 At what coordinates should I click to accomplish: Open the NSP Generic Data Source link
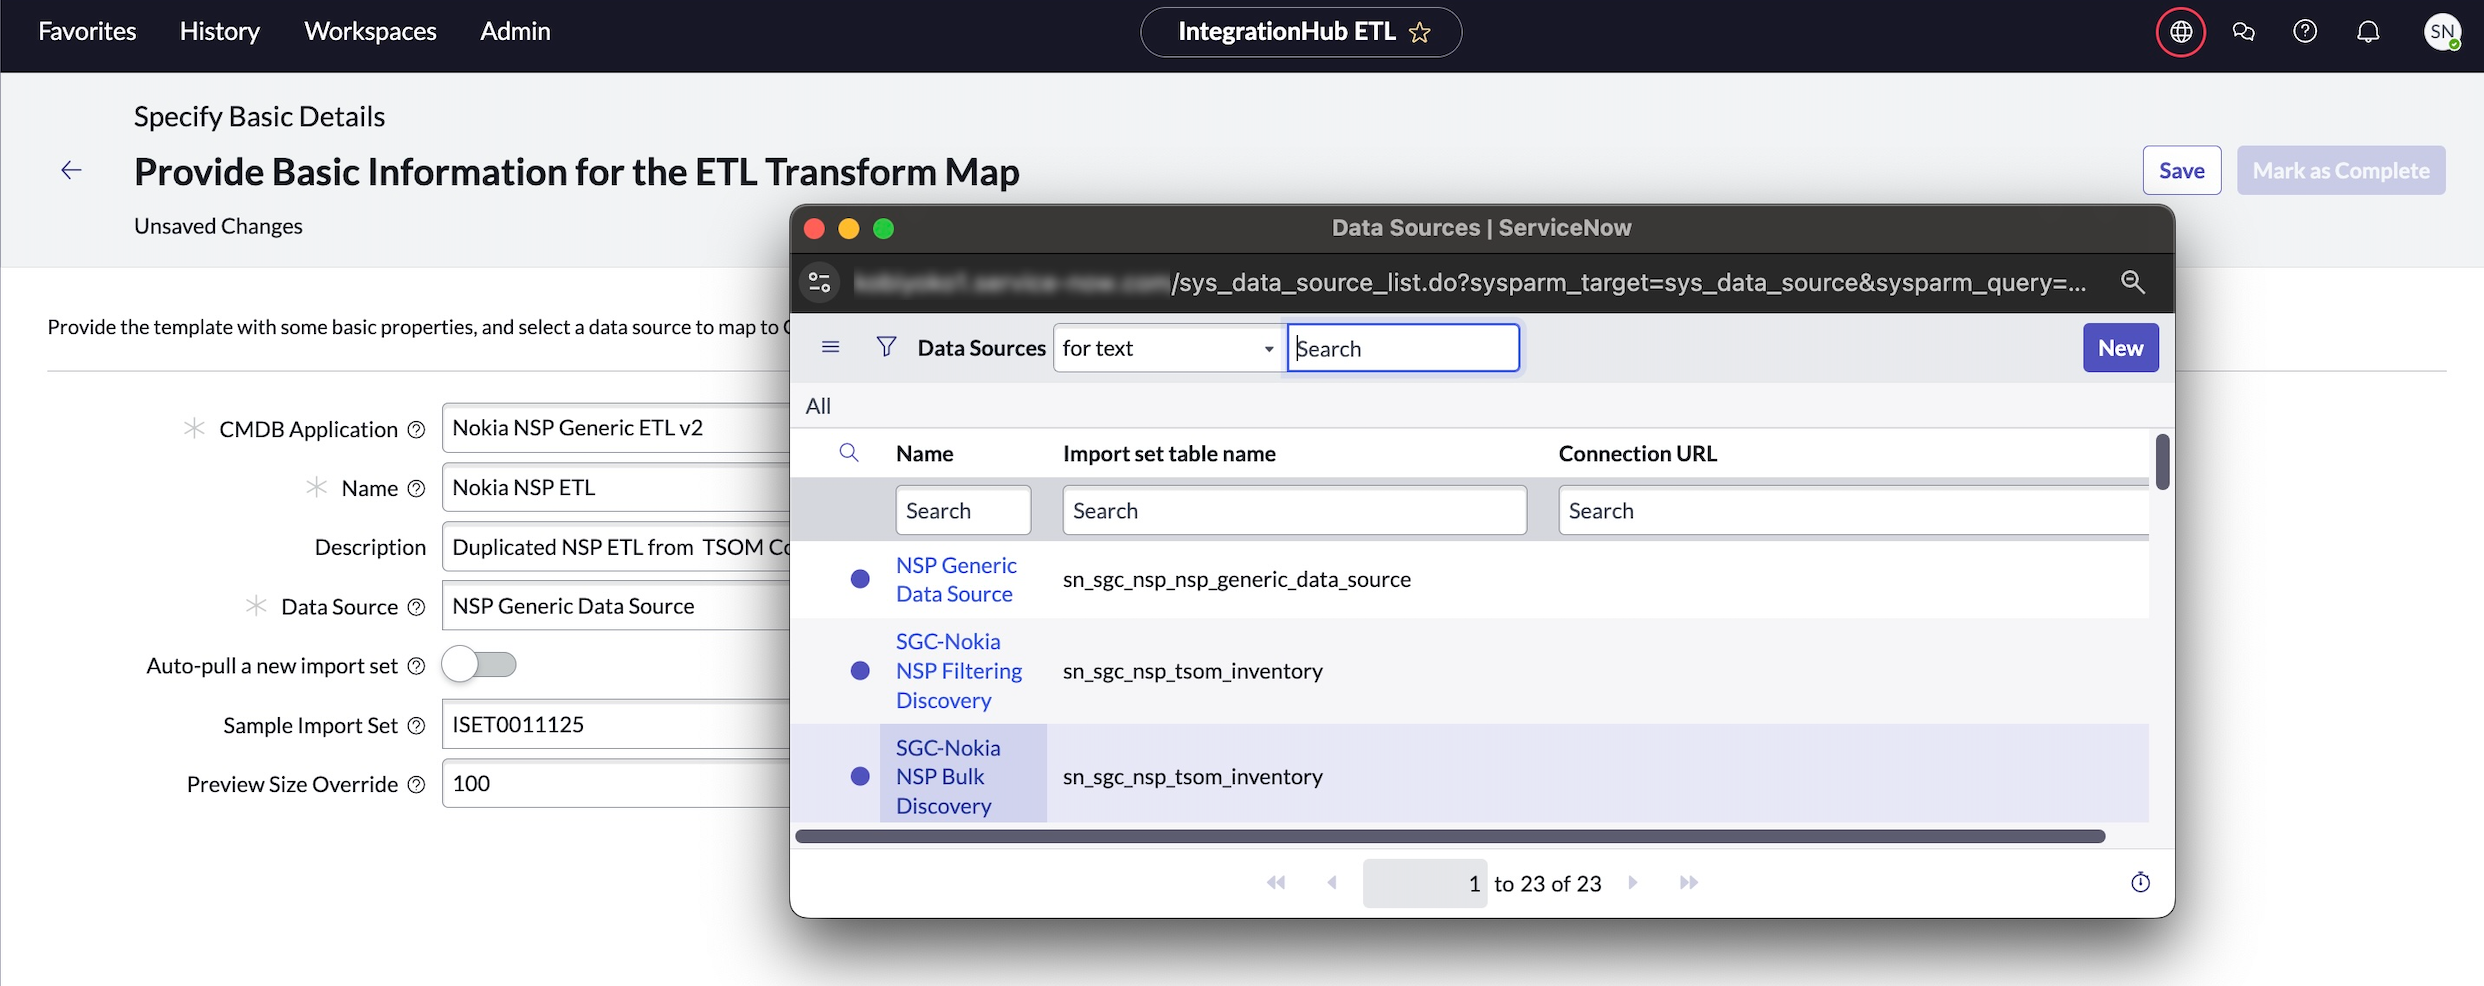956,580
